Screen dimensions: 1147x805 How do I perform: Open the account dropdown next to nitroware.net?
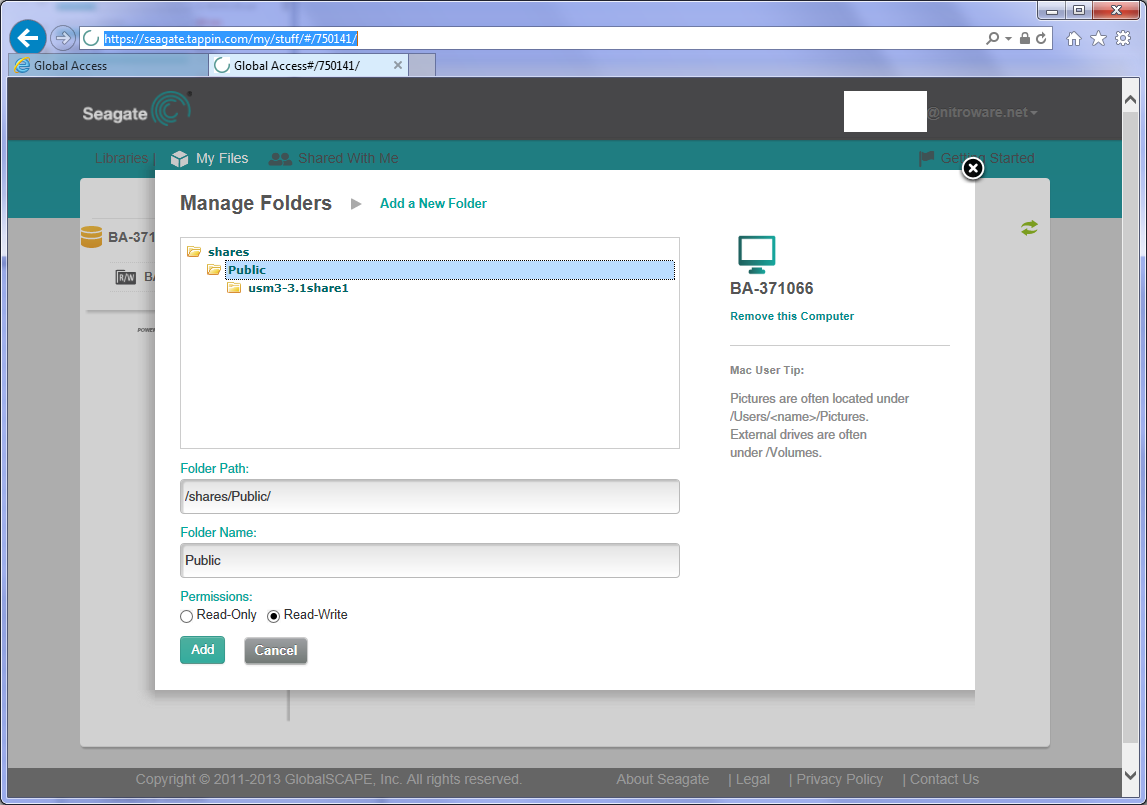click(1034, 113)
